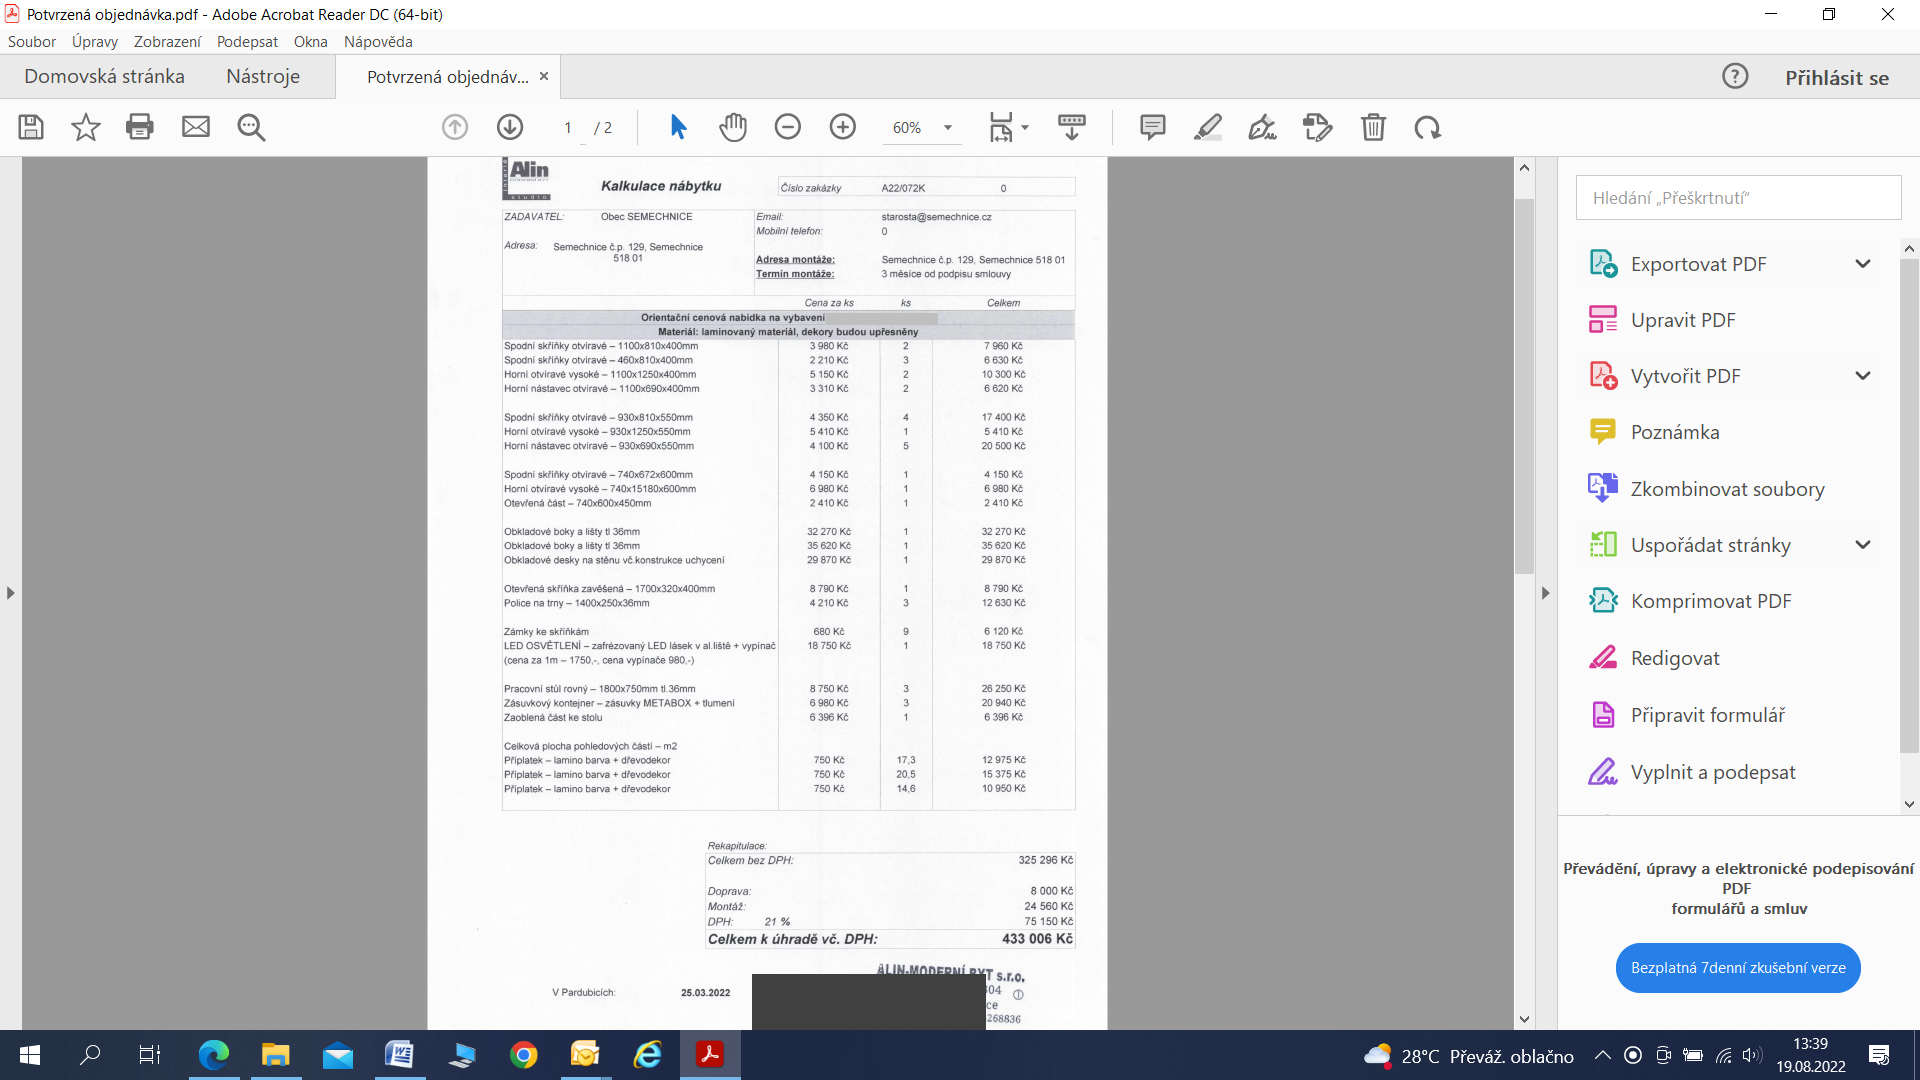Click the Add comment note icon
This screenshot has height=1080, width=1920.
pos(1153,127)
